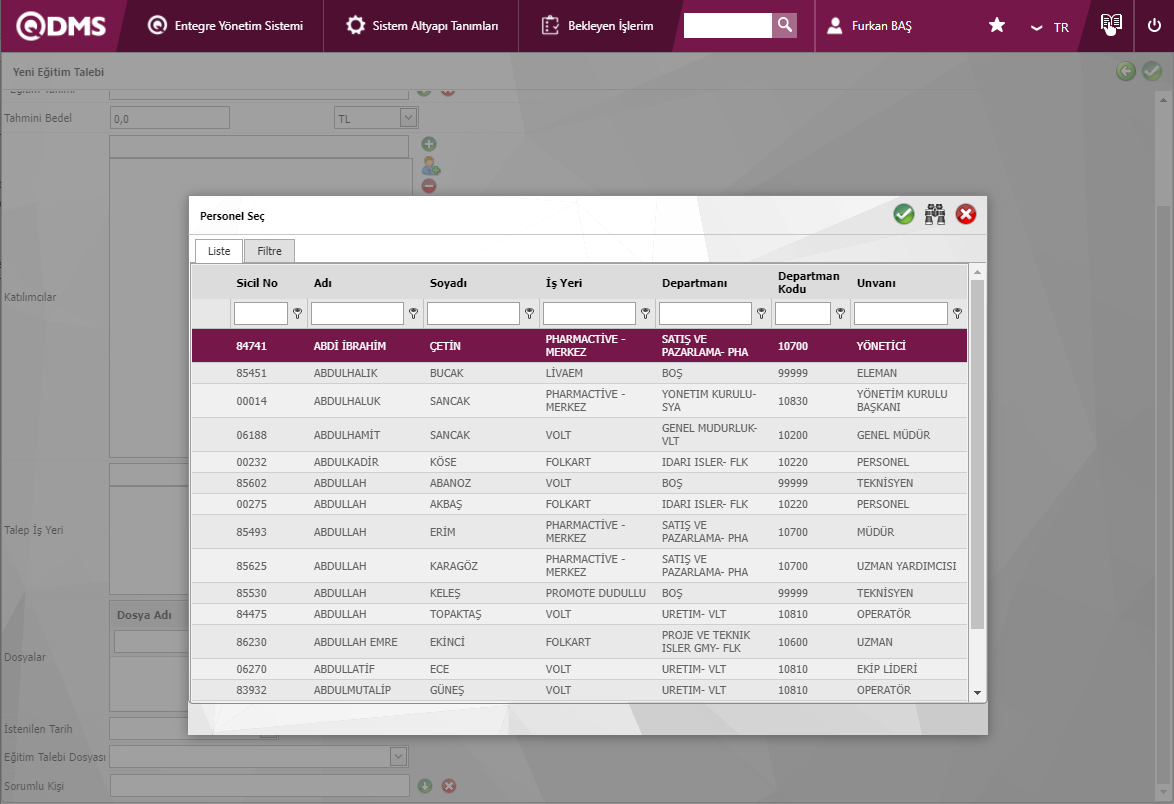Click filter icon next to Soyadı field
The width and height of the screenshot is (1174, 804).
[x=529, y=314]
